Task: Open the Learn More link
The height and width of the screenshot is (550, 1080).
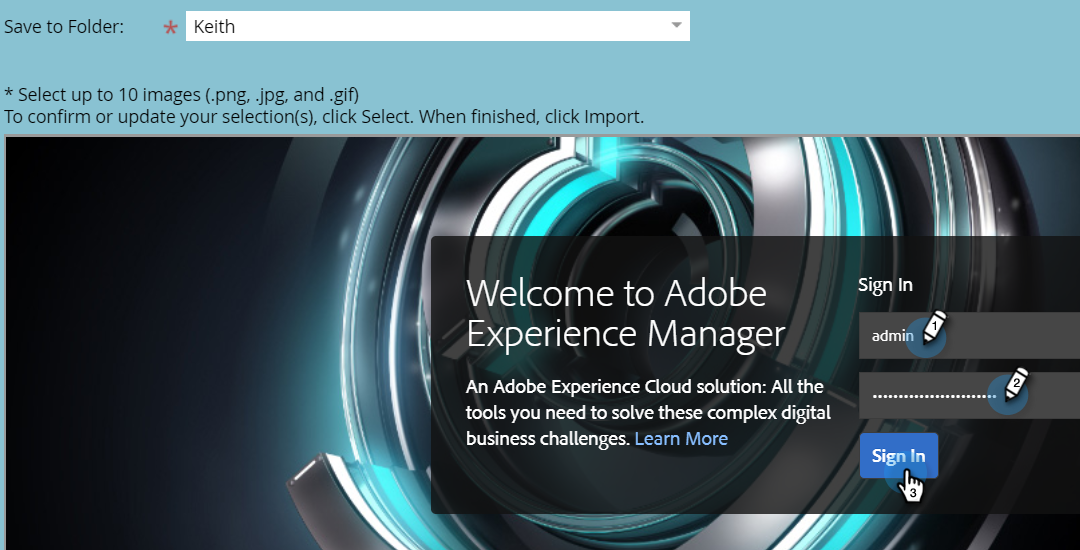Action: click(681, 438)
